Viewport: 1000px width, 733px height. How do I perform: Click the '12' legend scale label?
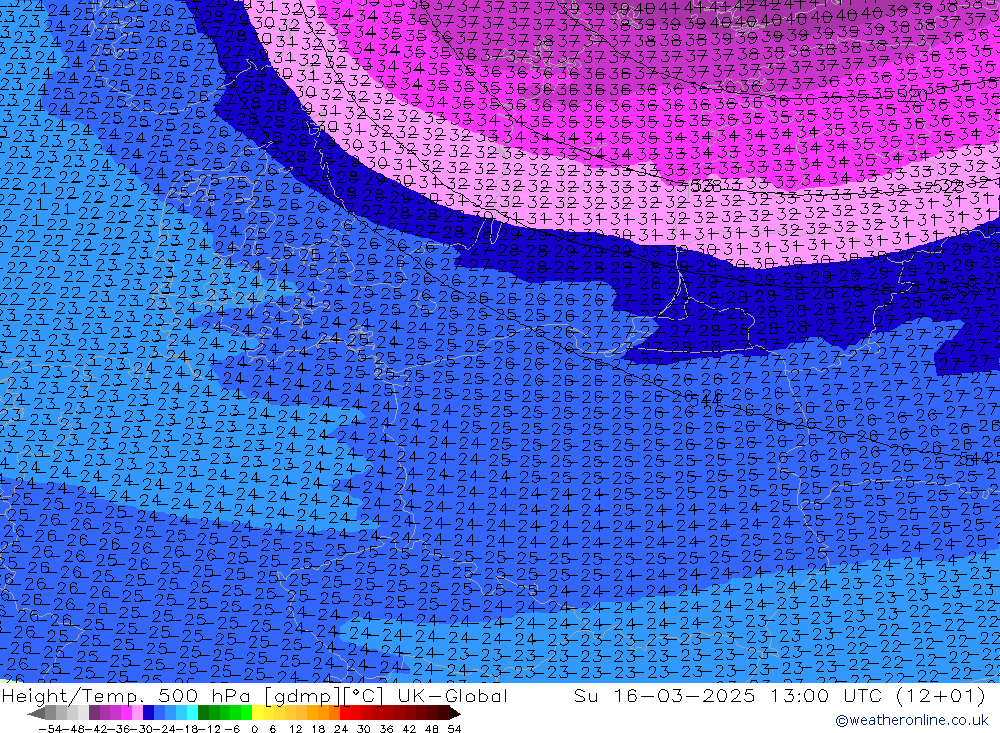pyautogui.click(x=296, y=729)
